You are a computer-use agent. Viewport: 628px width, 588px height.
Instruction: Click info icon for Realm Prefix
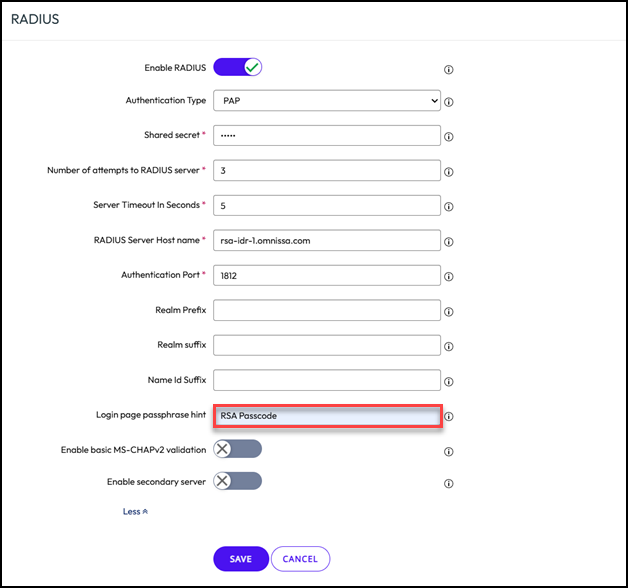(449, 312)
